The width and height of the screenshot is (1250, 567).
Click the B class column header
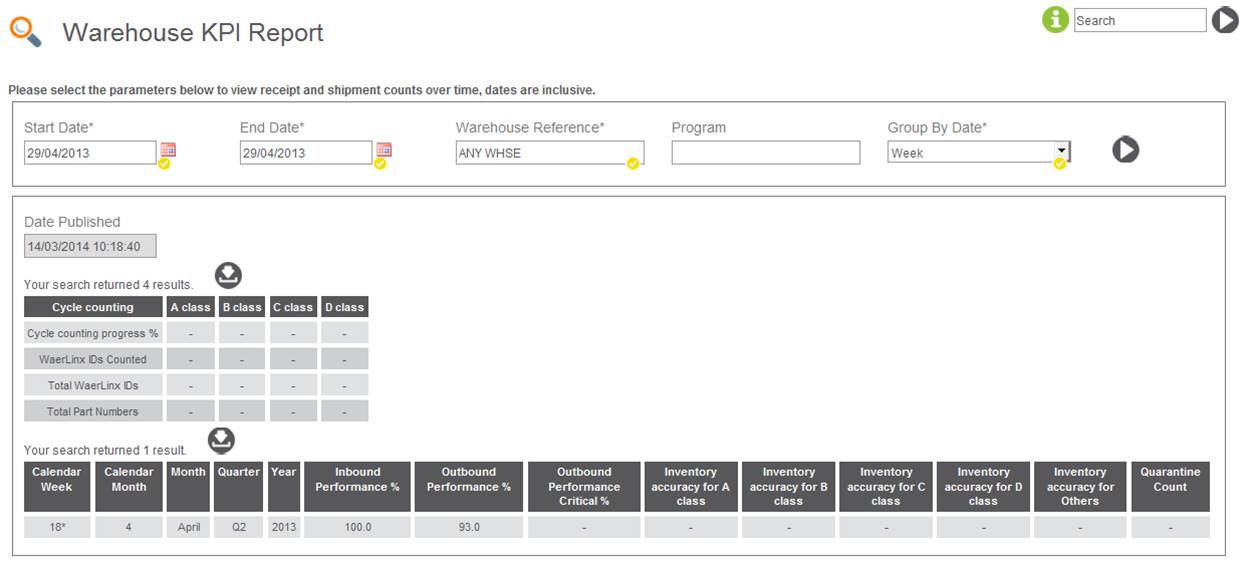(242, 307)
